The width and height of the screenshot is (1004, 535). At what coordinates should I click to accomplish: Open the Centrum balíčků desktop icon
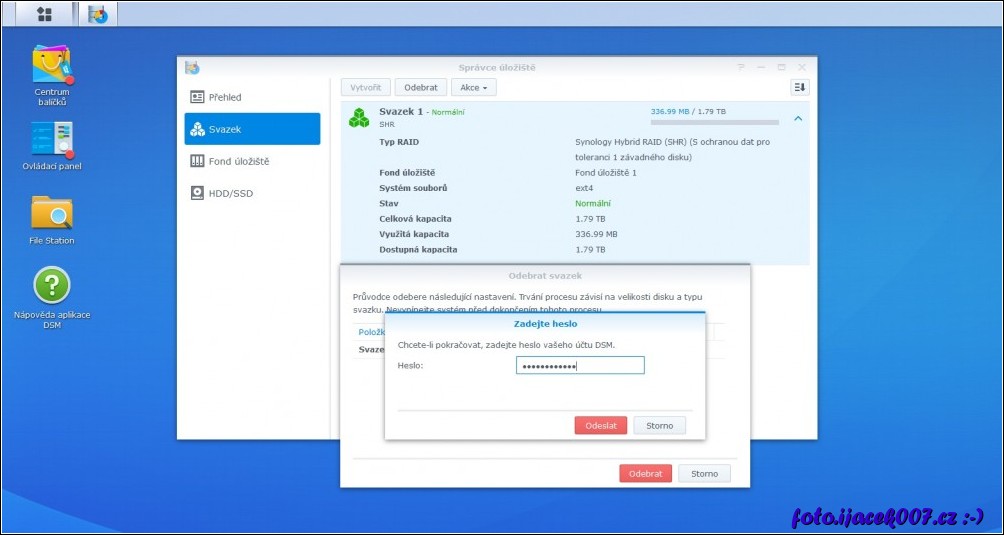[x=52, y=65]
